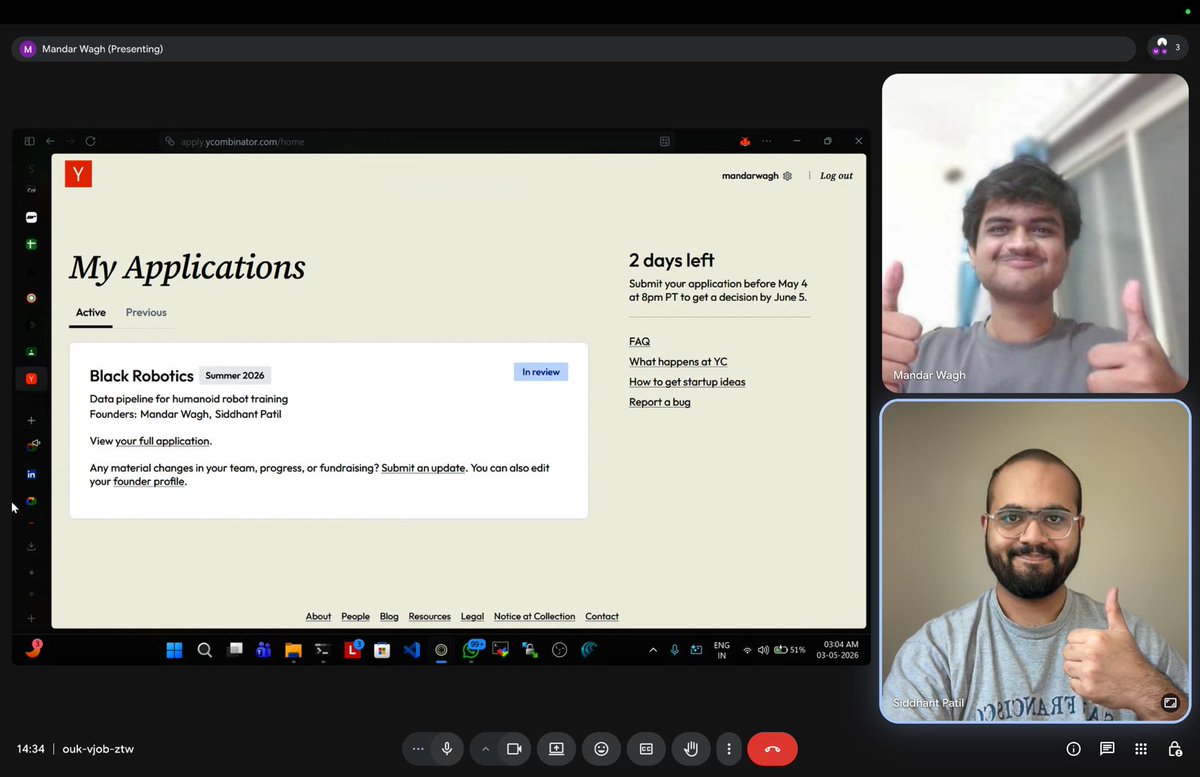Show participants from the people count badge
The width and height of the screenshot is (1200, 777).
(1167, 47)
